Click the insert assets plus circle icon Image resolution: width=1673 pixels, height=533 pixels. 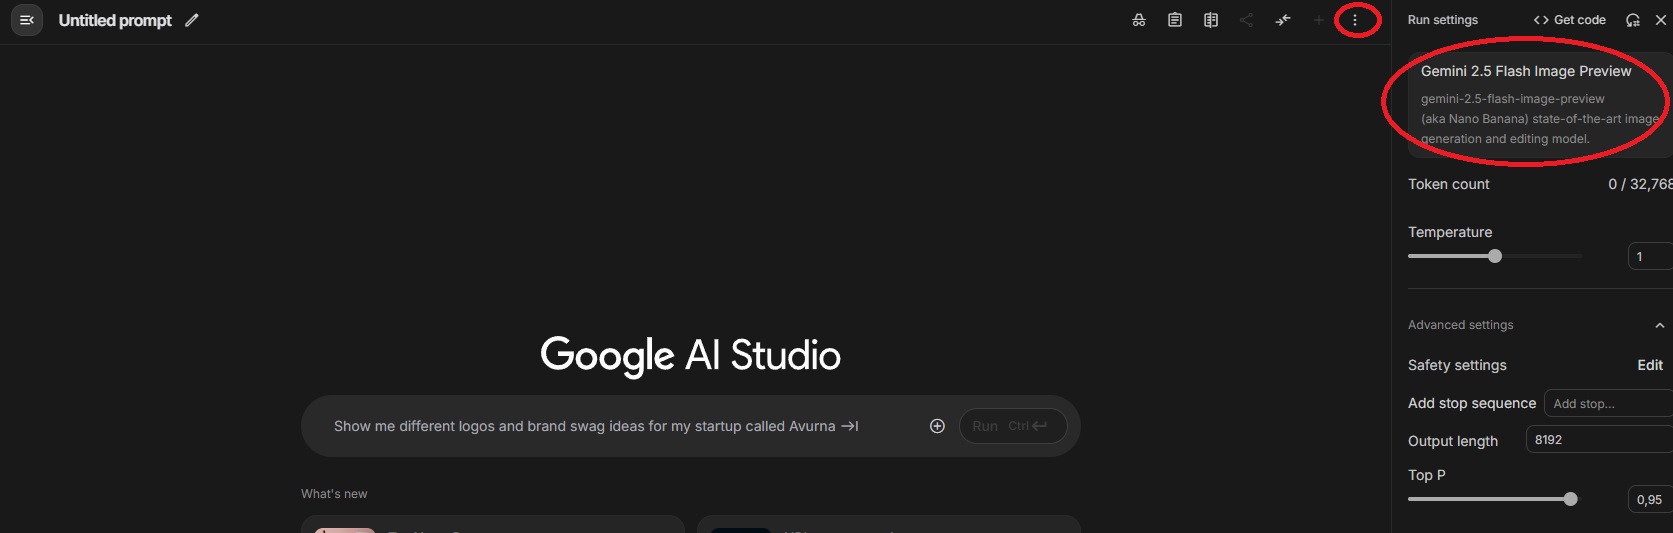point(937,426)
